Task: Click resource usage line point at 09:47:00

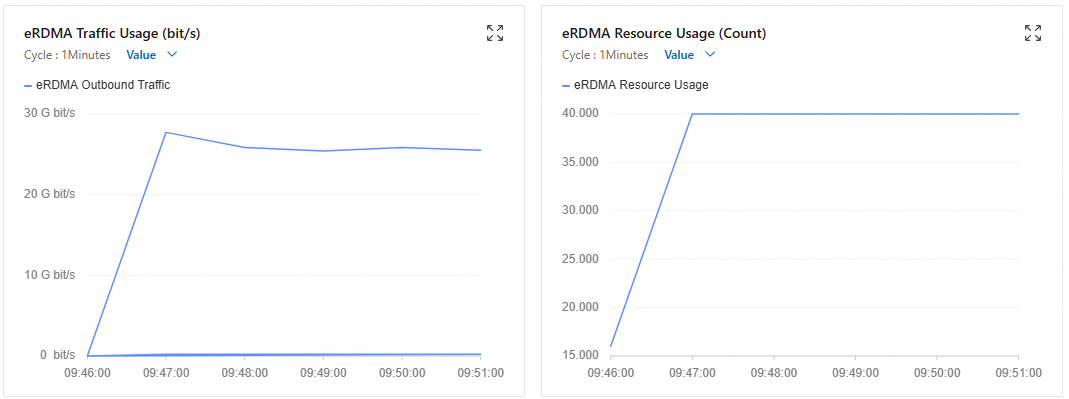Action: coord(693,114)
